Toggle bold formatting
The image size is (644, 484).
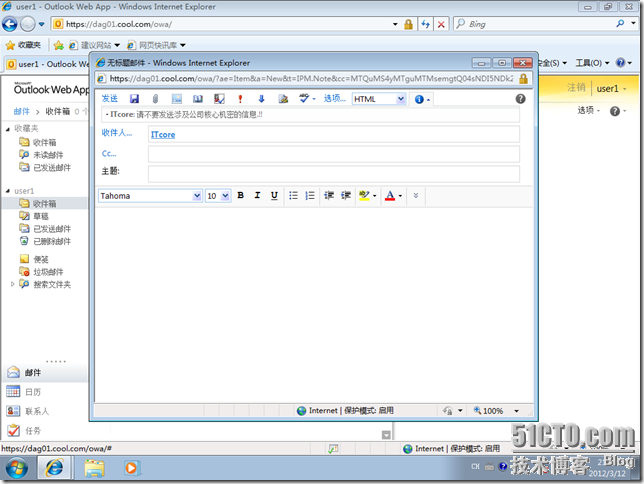[x=240, y=196]
